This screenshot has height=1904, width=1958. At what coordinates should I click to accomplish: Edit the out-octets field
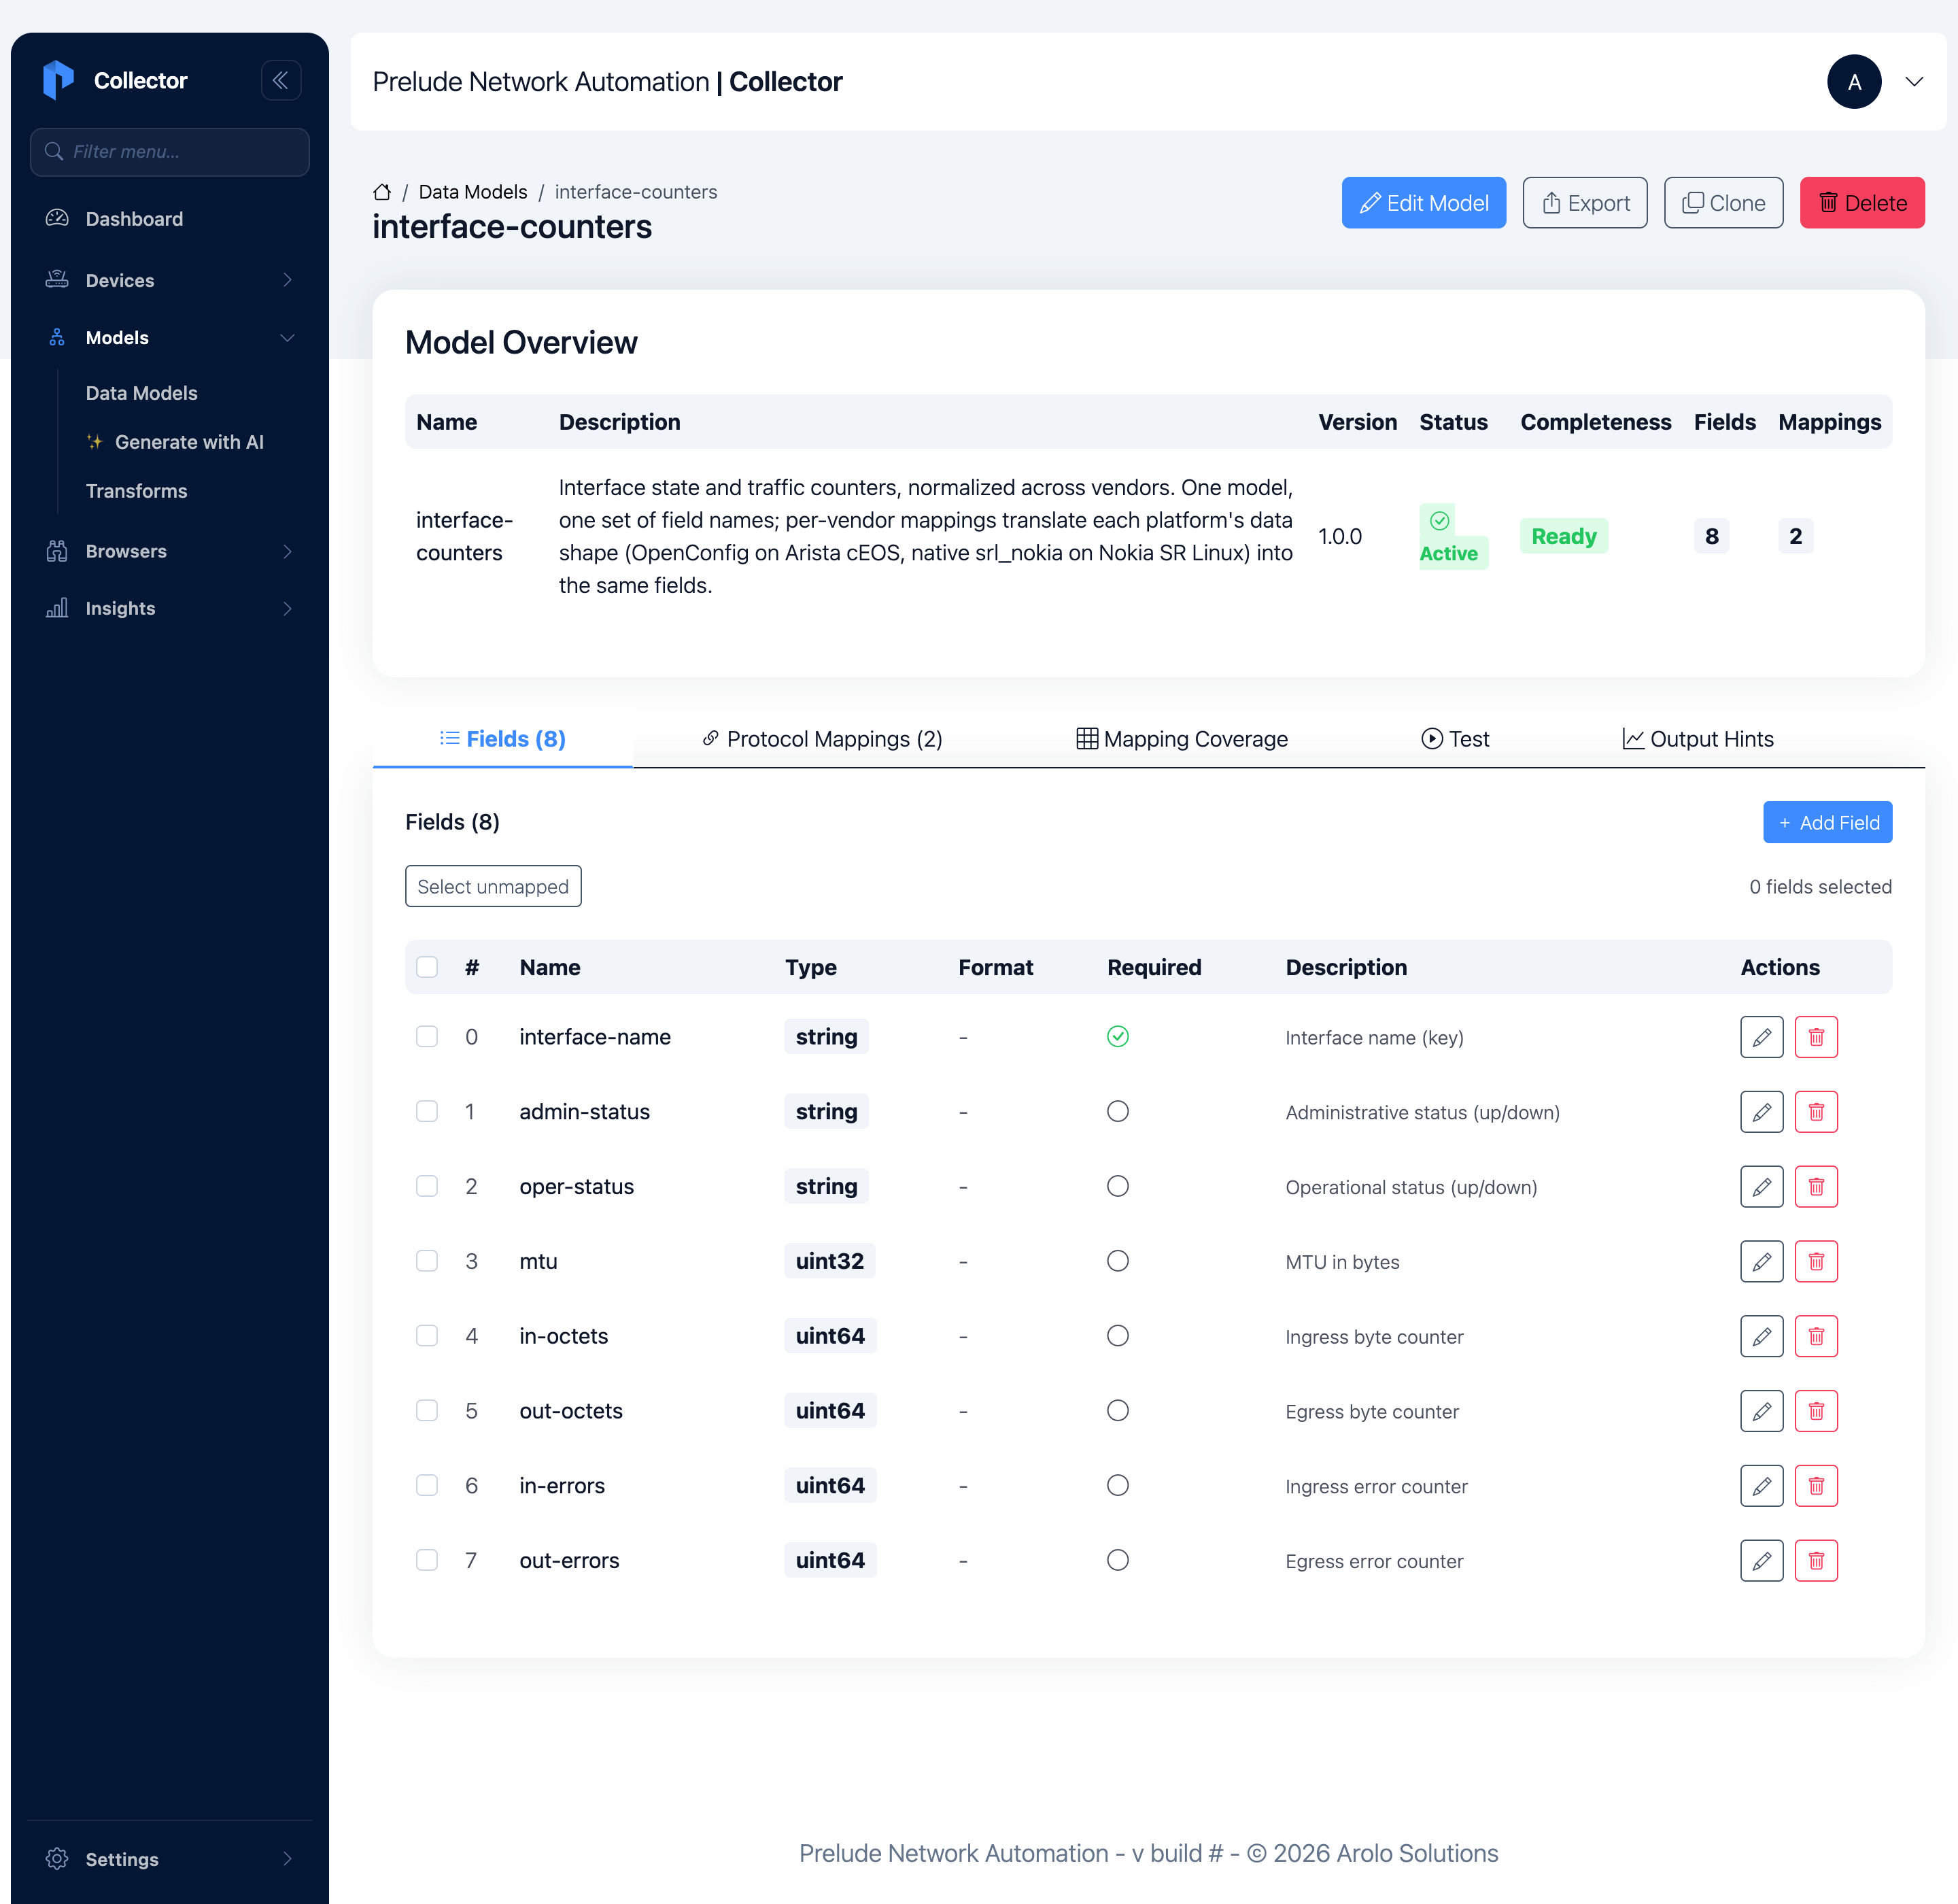(x=1761, y=1411)
